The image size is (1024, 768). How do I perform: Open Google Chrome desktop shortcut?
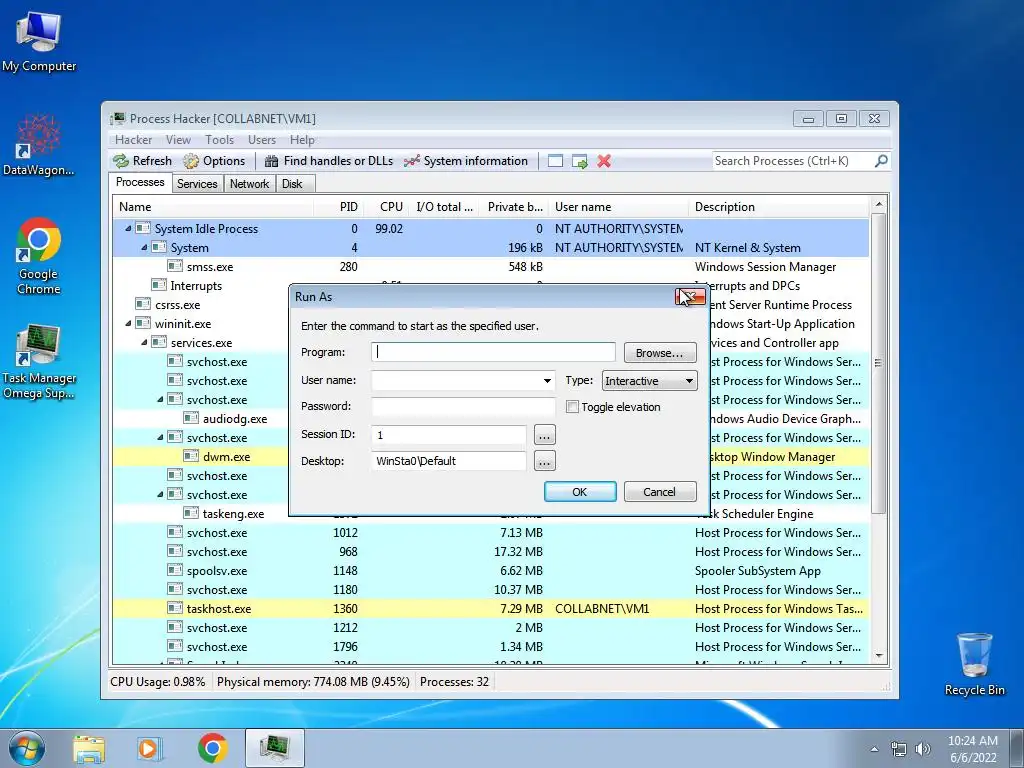[39, 256]
